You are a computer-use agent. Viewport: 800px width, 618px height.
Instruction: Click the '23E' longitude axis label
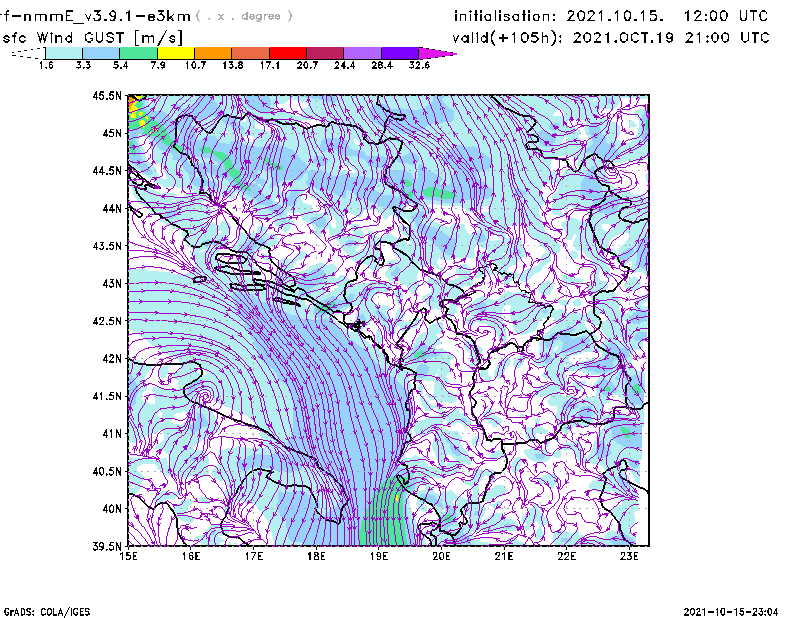coord(629,556)
